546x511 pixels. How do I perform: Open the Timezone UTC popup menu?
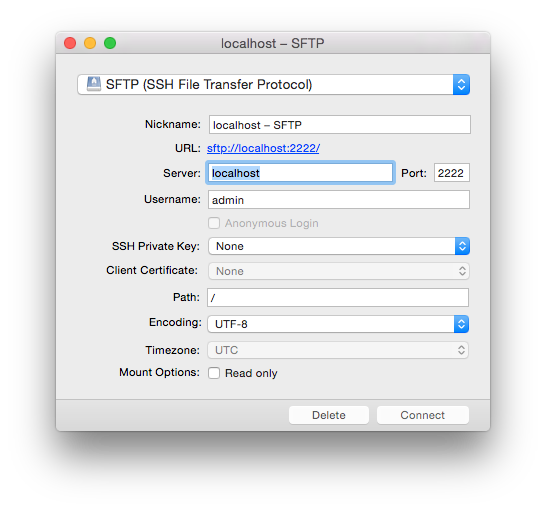click(x=338, y=350)
